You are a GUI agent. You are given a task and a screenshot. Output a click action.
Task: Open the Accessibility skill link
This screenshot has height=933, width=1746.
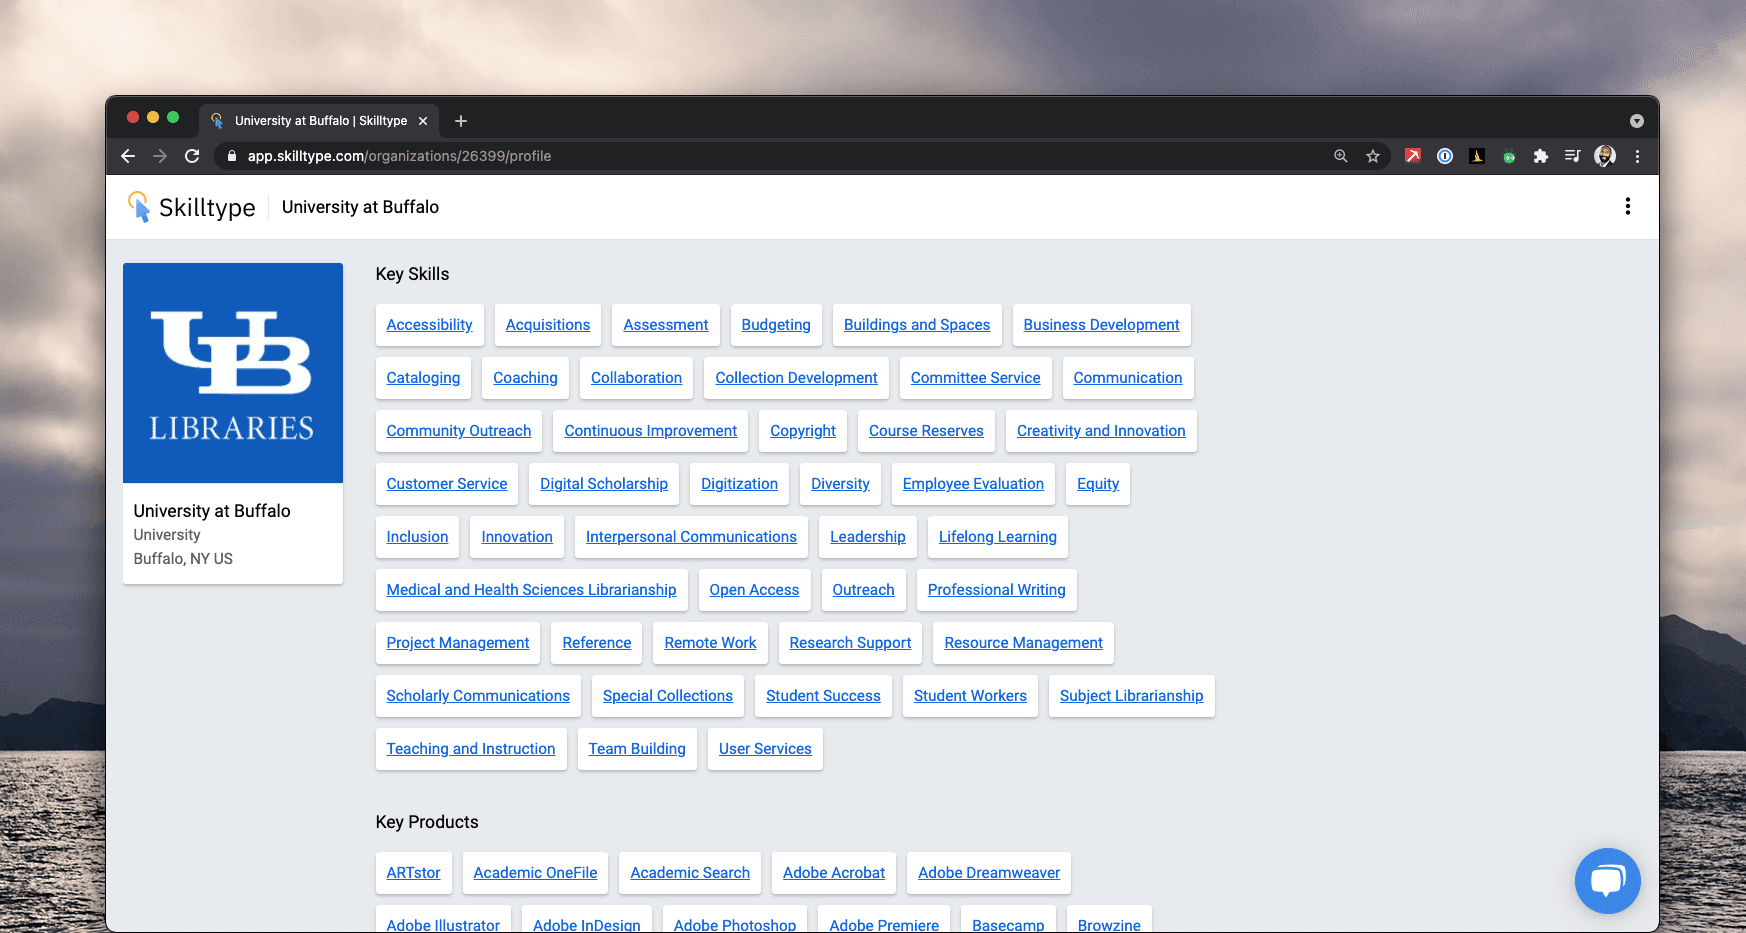click(429, 325)
